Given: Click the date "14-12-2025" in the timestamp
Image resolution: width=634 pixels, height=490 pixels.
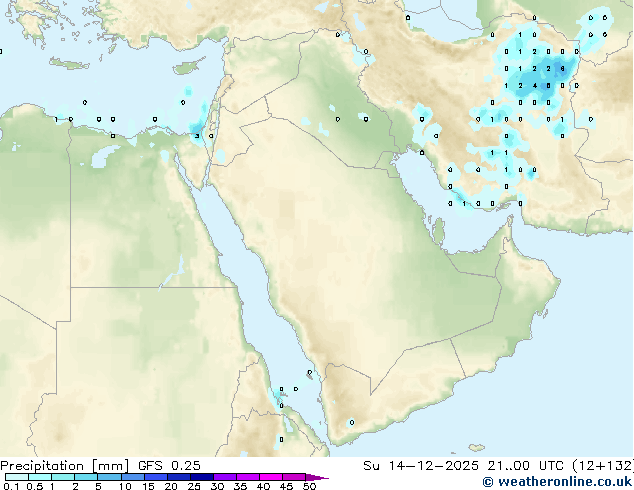Looking at the screenshot, I should point(433,466).
